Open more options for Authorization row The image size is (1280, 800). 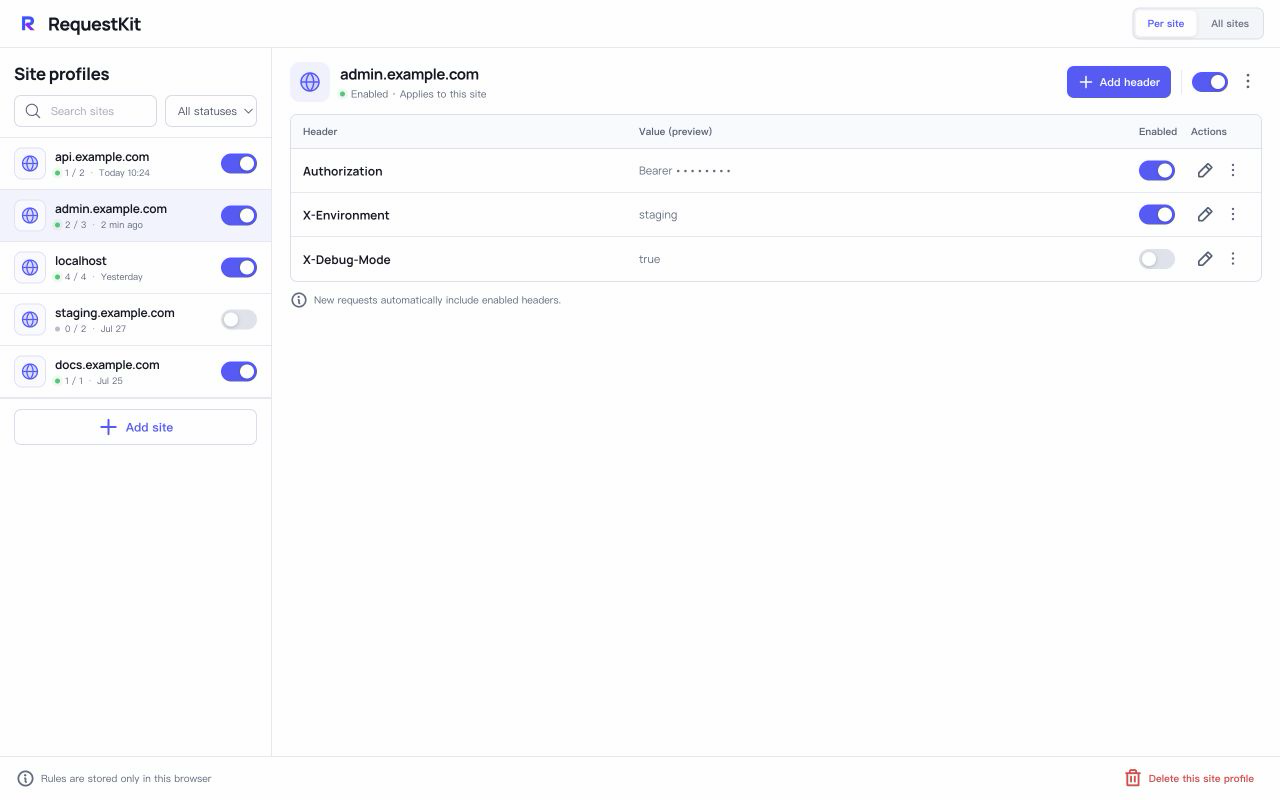tap(1233, 171)
